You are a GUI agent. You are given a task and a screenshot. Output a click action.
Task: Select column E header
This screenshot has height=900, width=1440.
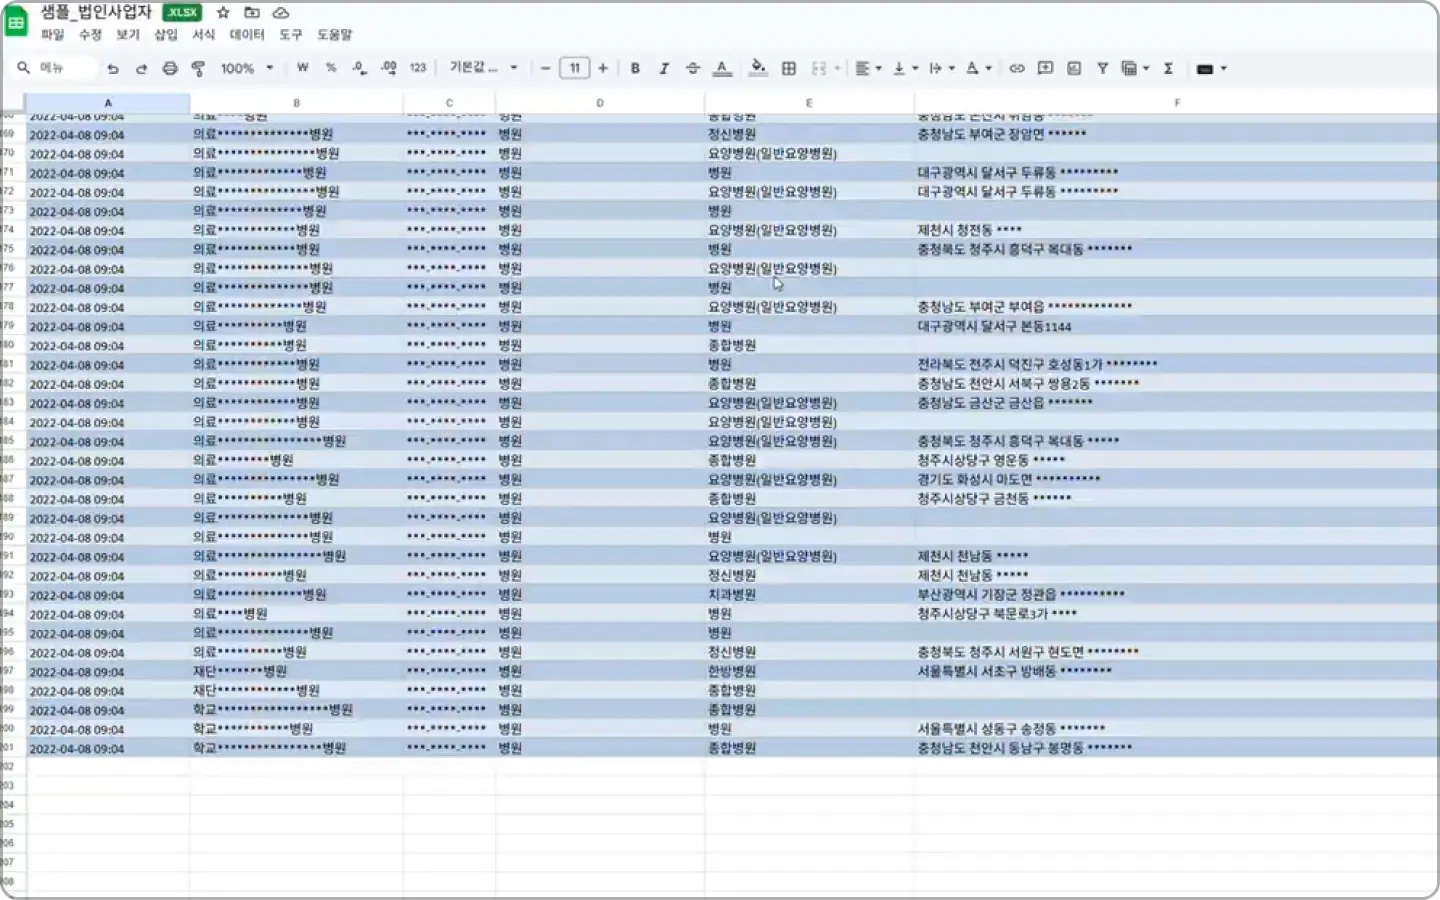pos(809,103)
